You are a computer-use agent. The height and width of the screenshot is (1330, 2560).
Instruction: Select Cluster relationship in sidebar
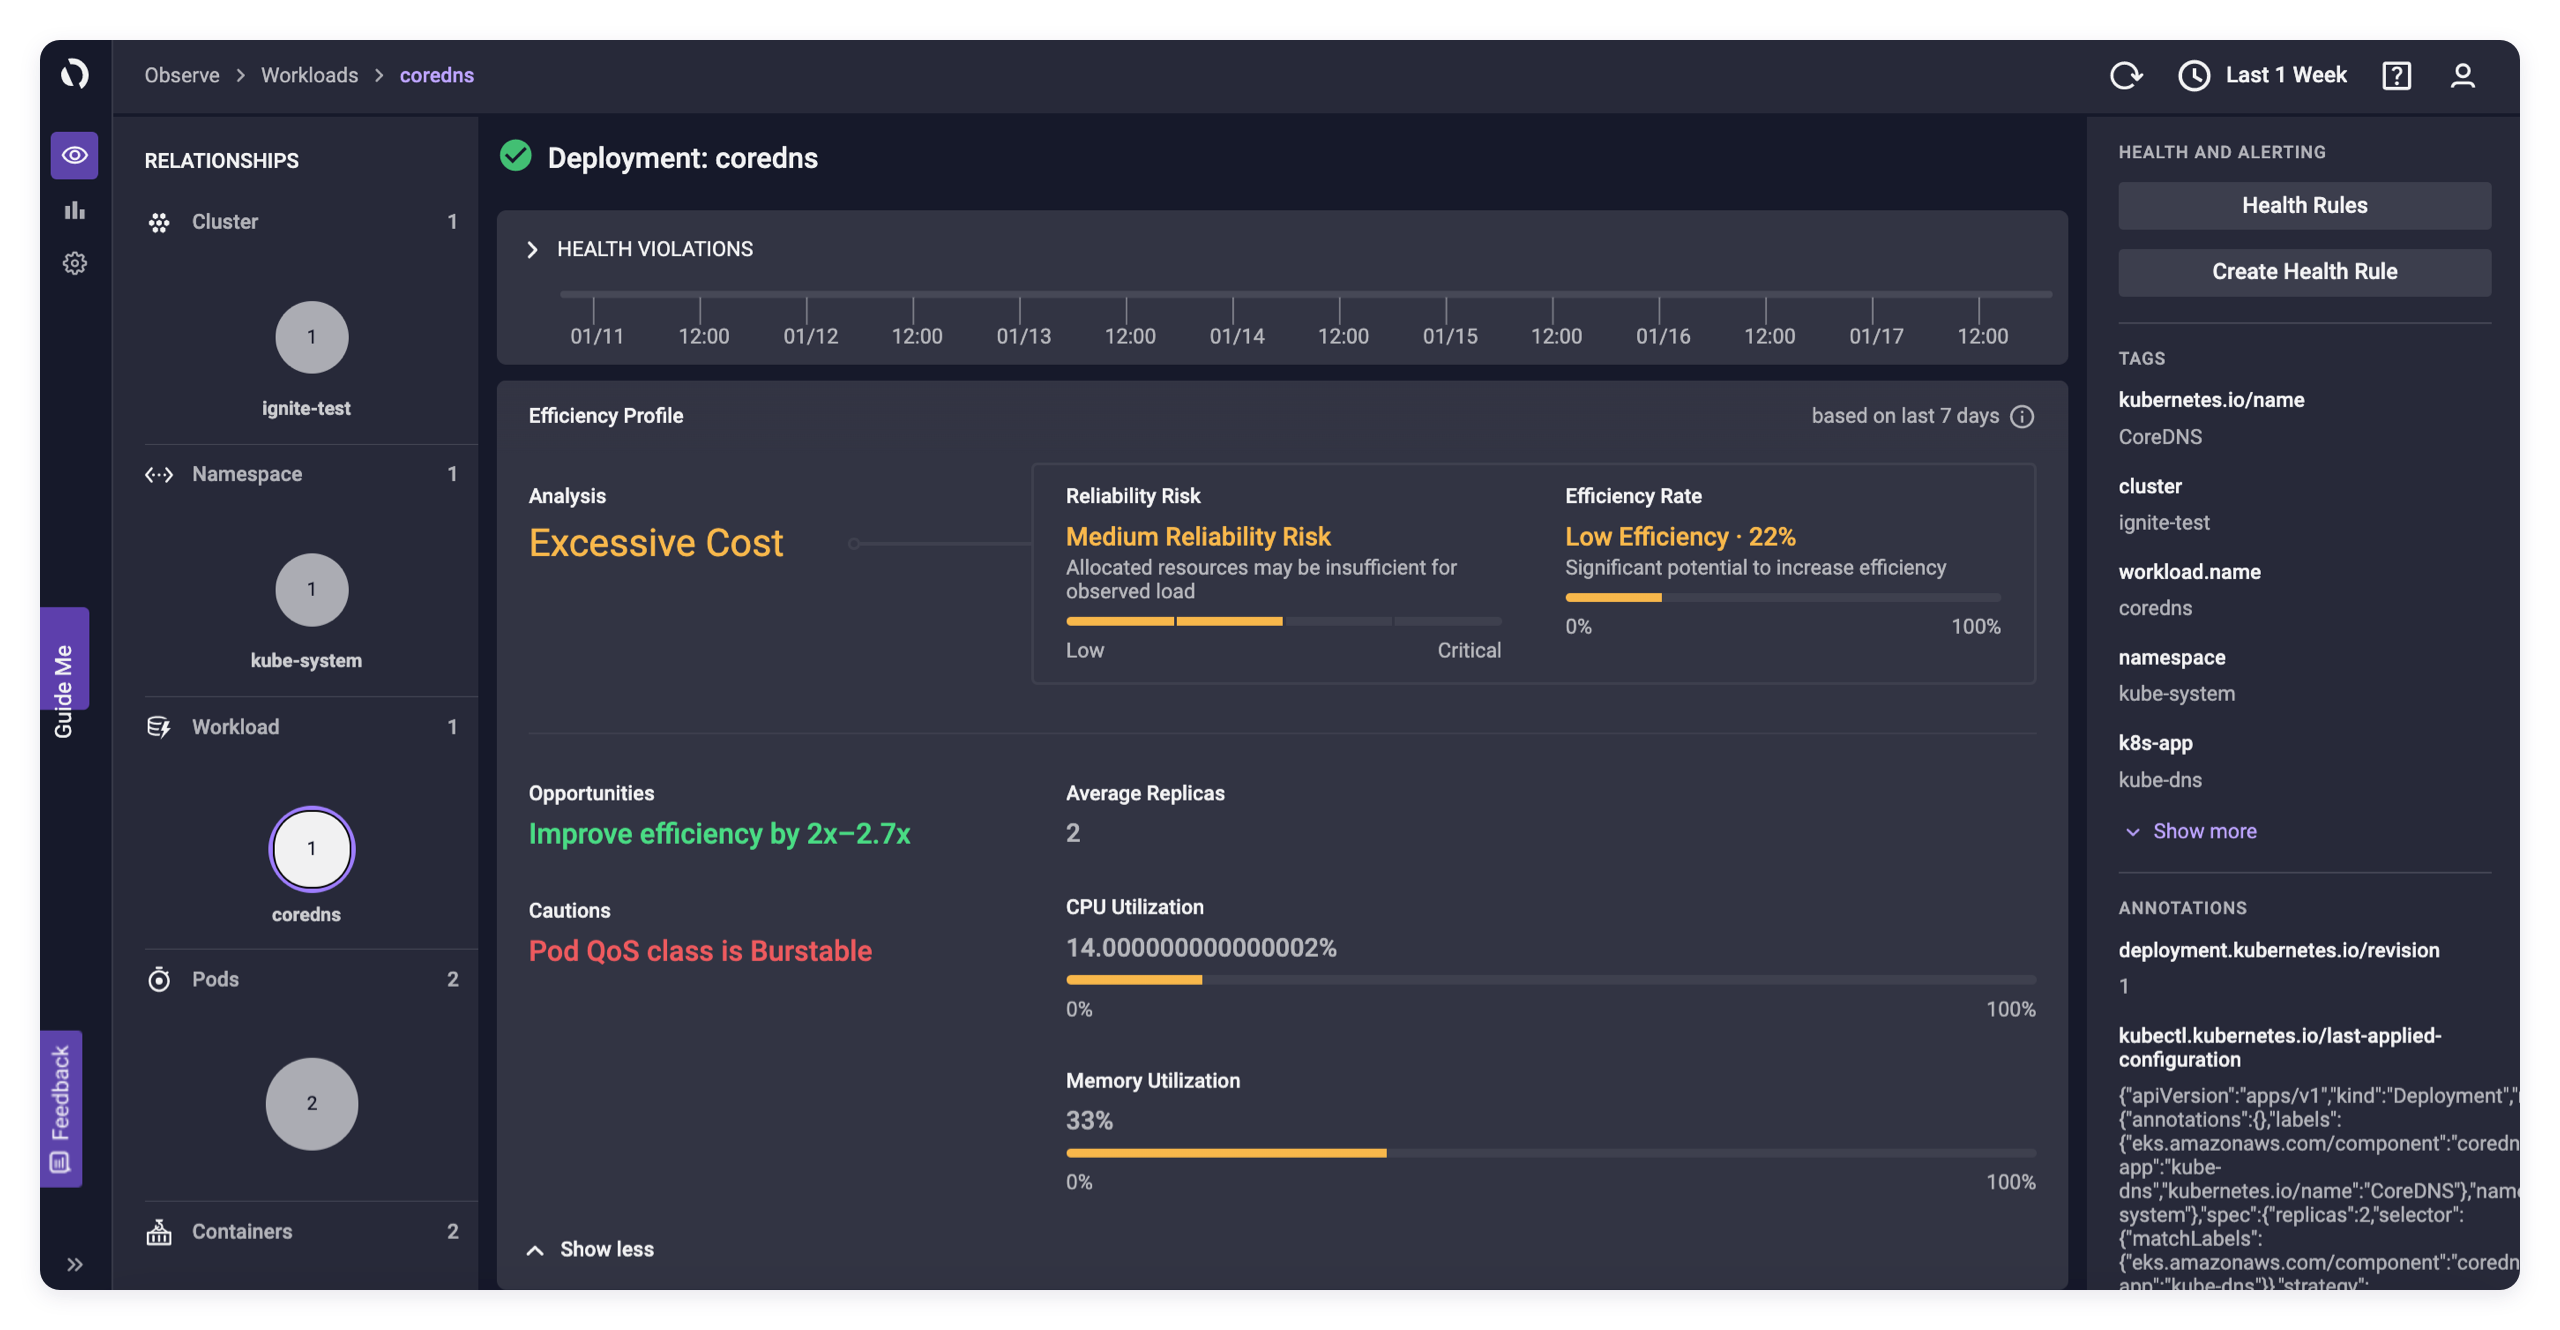tap(223, 222)
